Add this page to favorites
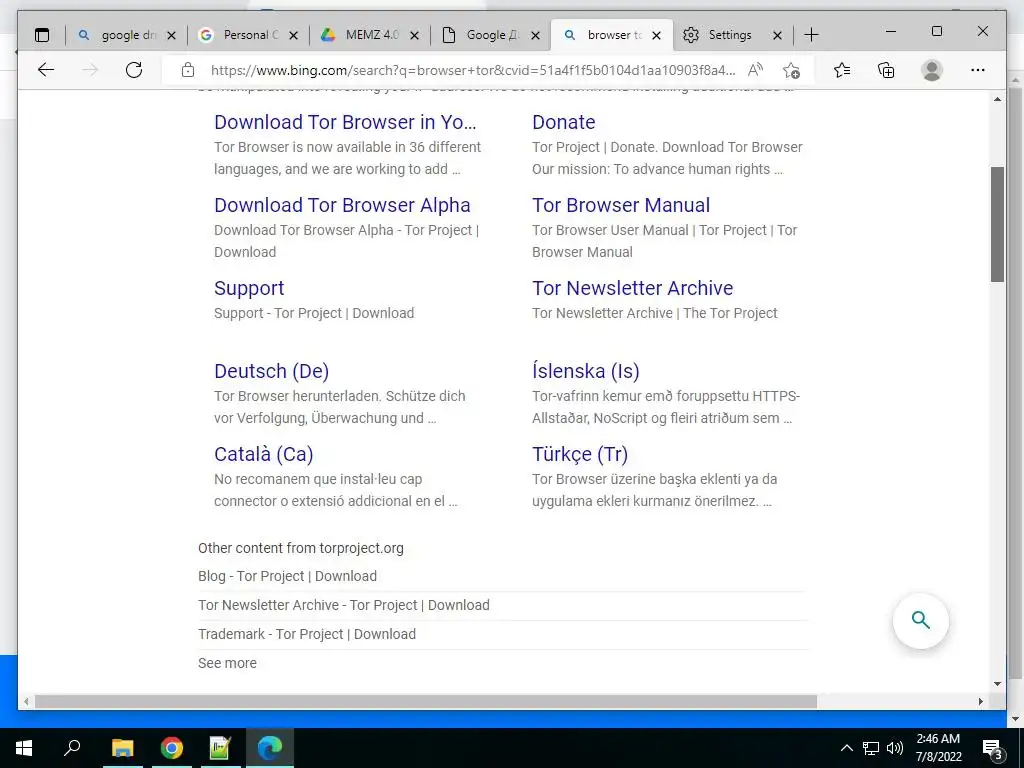This screenshot has width=1024, height=768. click(x=792, y=70)
